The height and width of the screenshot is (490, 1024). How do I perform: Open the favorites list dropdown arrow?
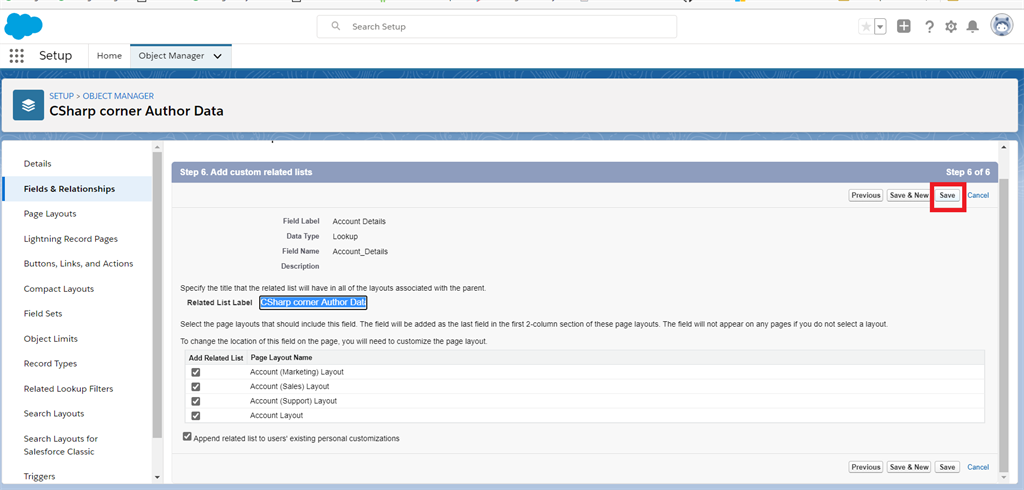tap(880, 27)
